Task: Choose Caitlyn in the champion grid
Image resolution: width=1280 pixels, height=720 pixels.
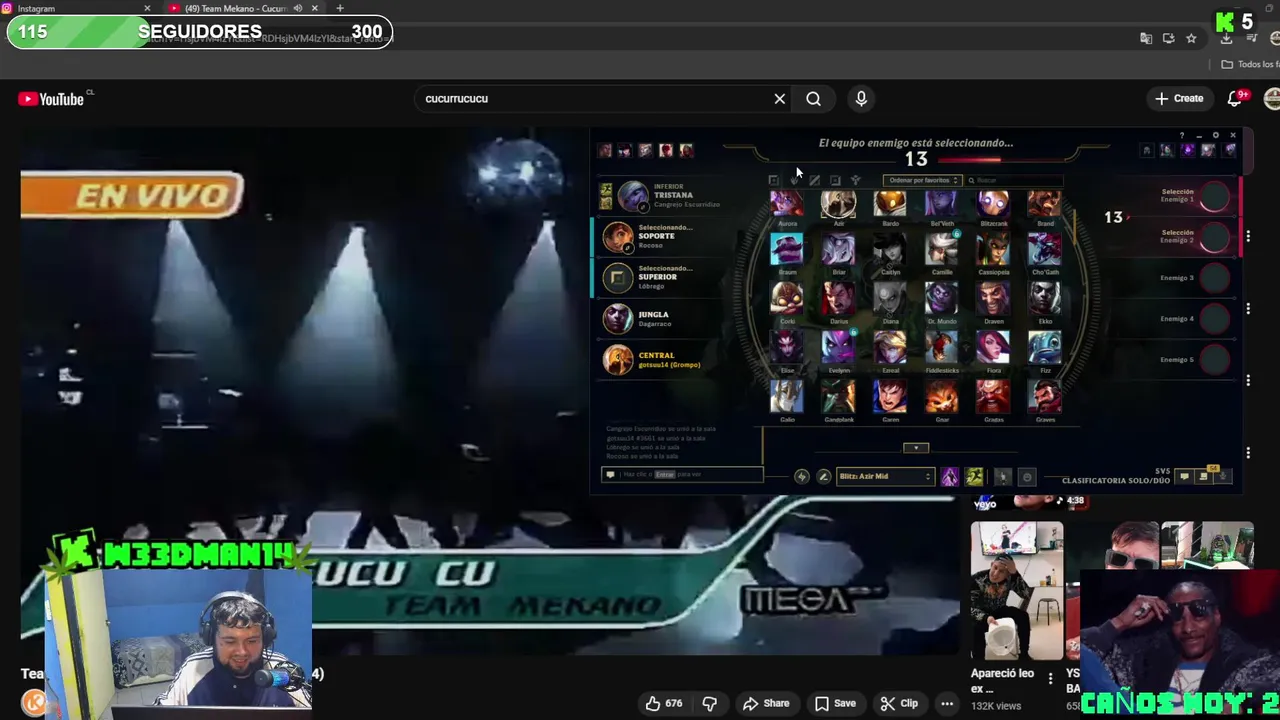Action: click(890, 249)
